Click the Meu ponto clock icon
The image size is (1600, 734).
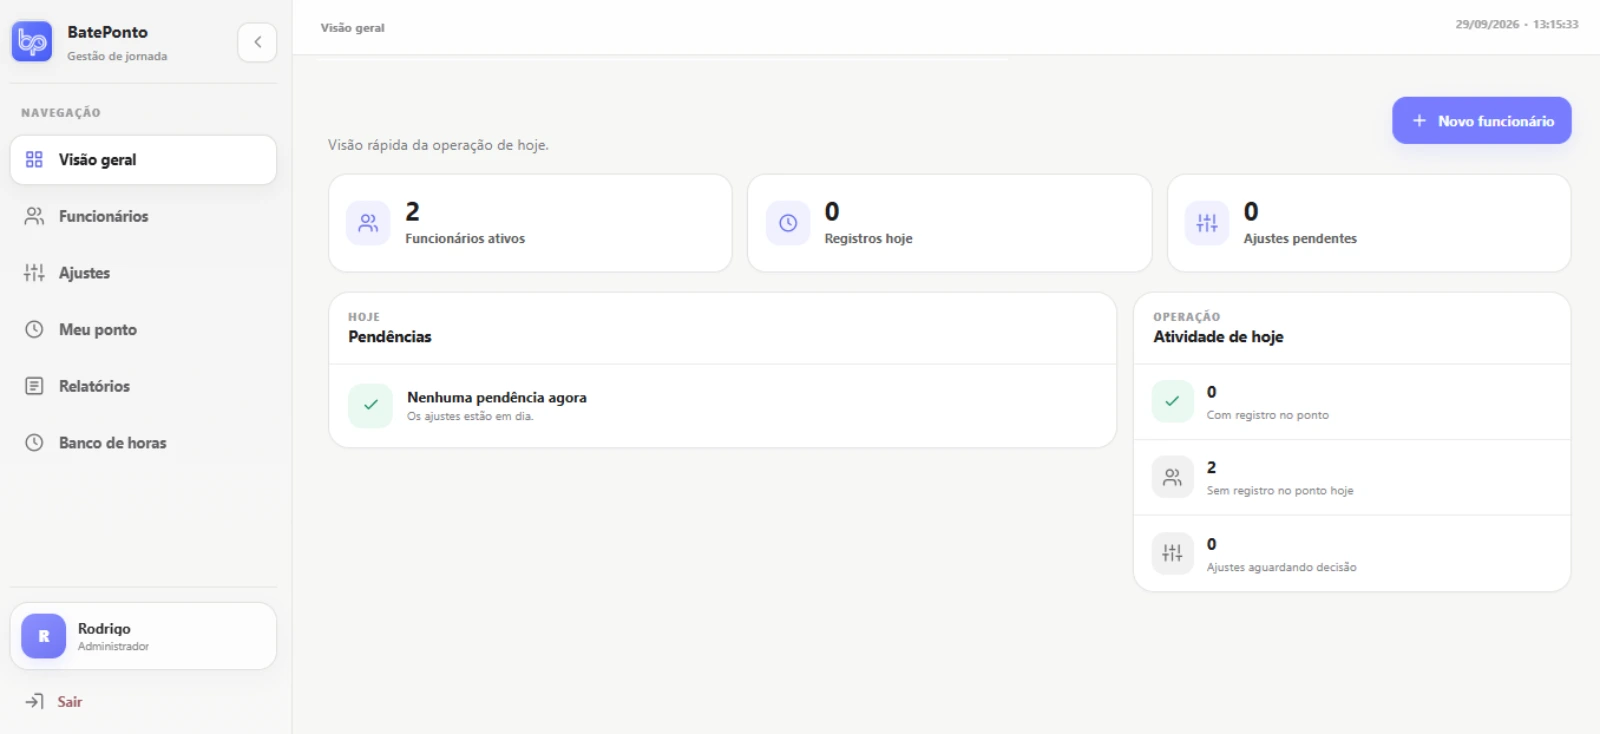pos(34,329)
